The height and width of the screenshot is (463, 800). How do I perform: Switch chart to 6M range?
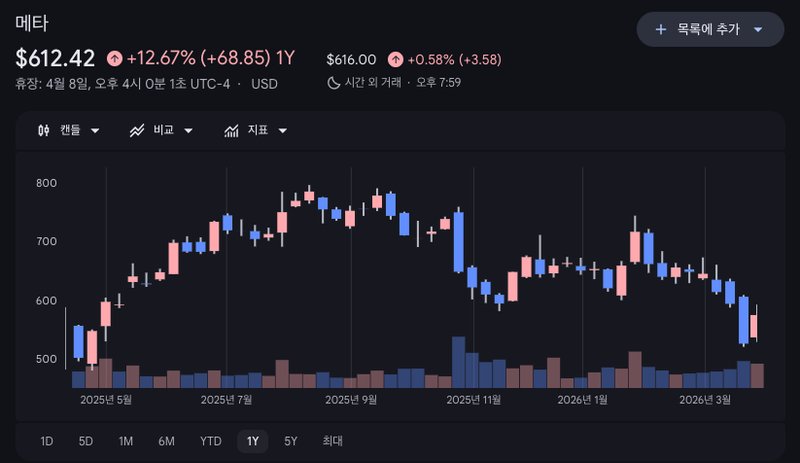click(x=166, y=441)
